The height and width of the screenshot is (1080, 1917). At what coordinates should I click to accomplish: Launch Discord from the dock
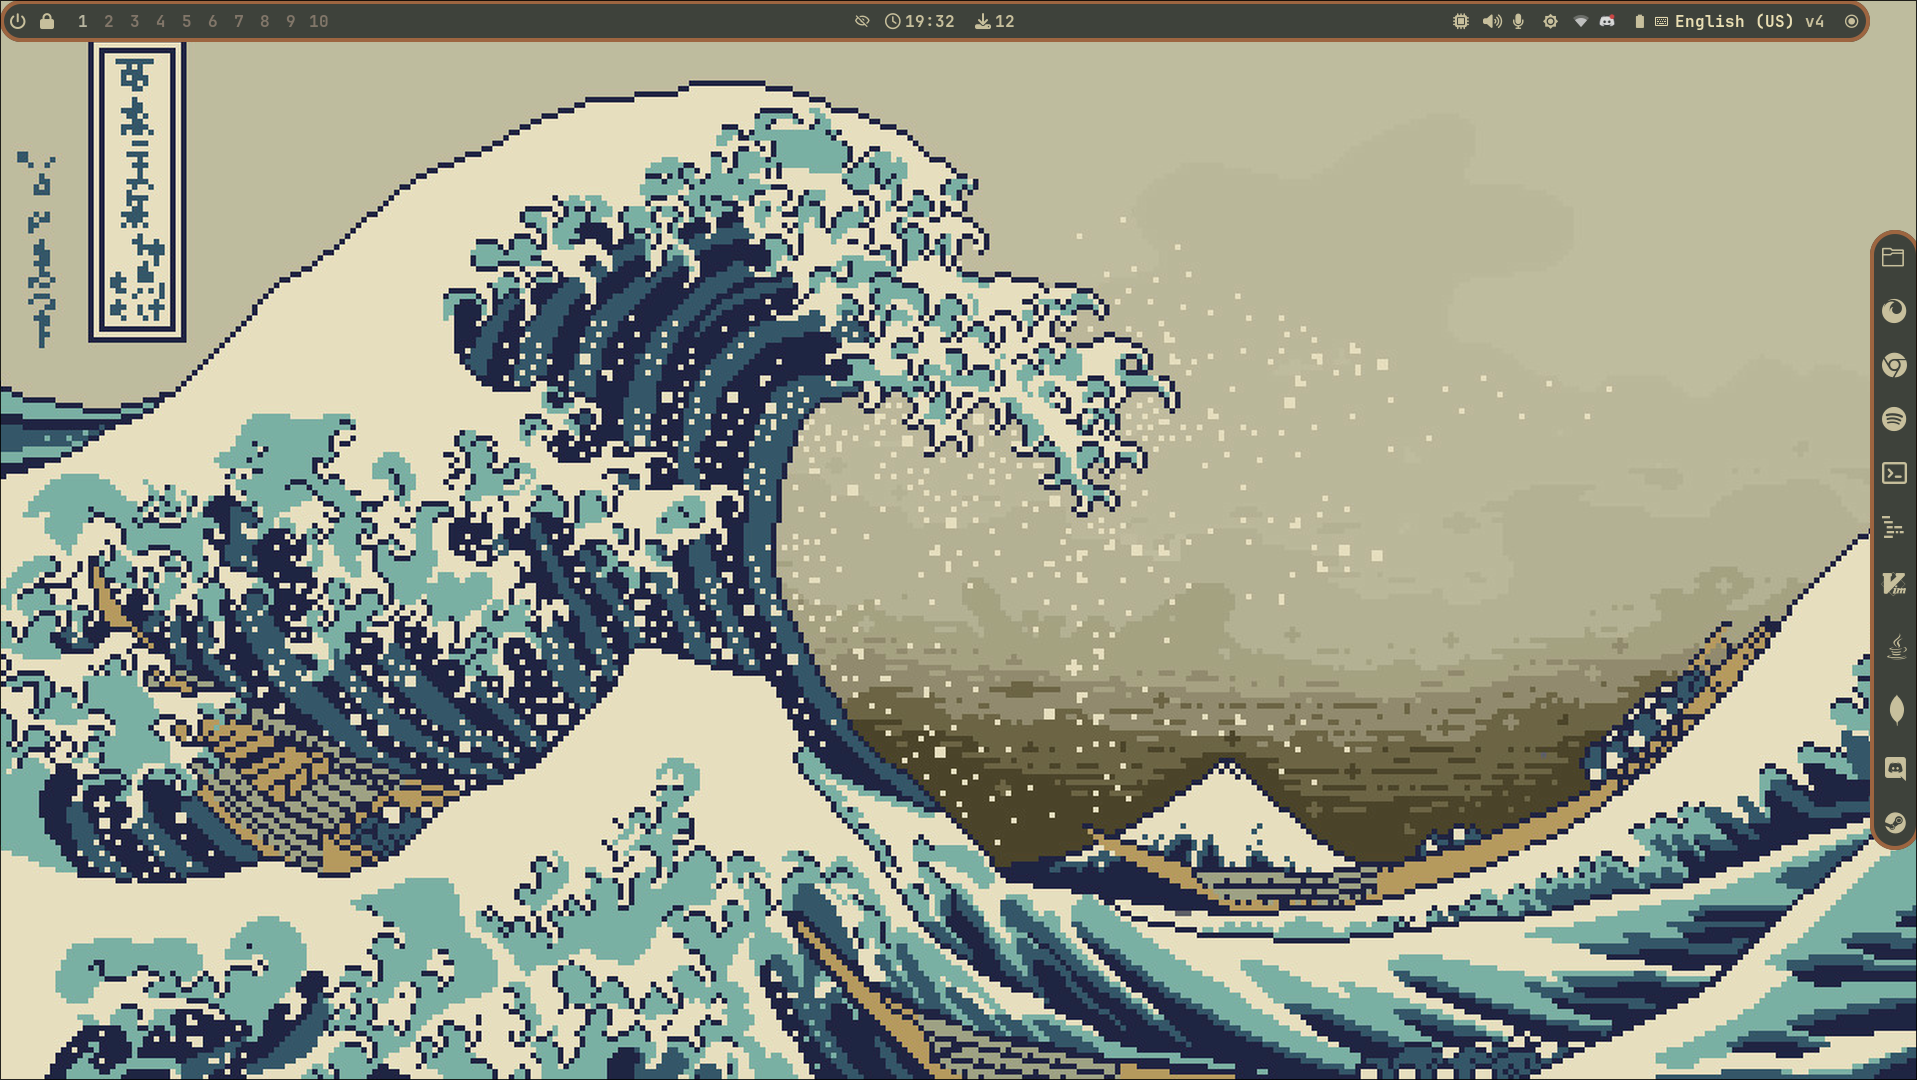[1894, 767]
